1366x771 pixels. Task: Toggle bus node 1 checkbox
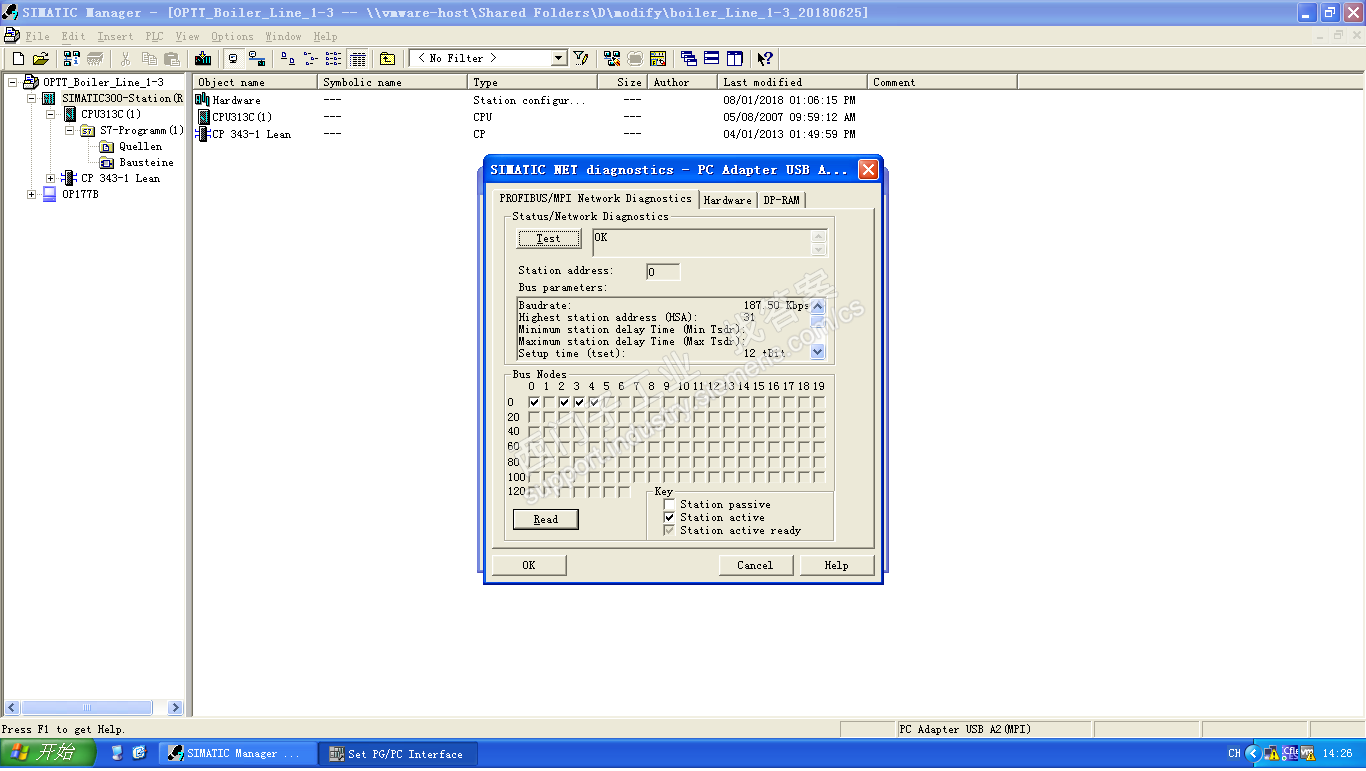[549, 402]
